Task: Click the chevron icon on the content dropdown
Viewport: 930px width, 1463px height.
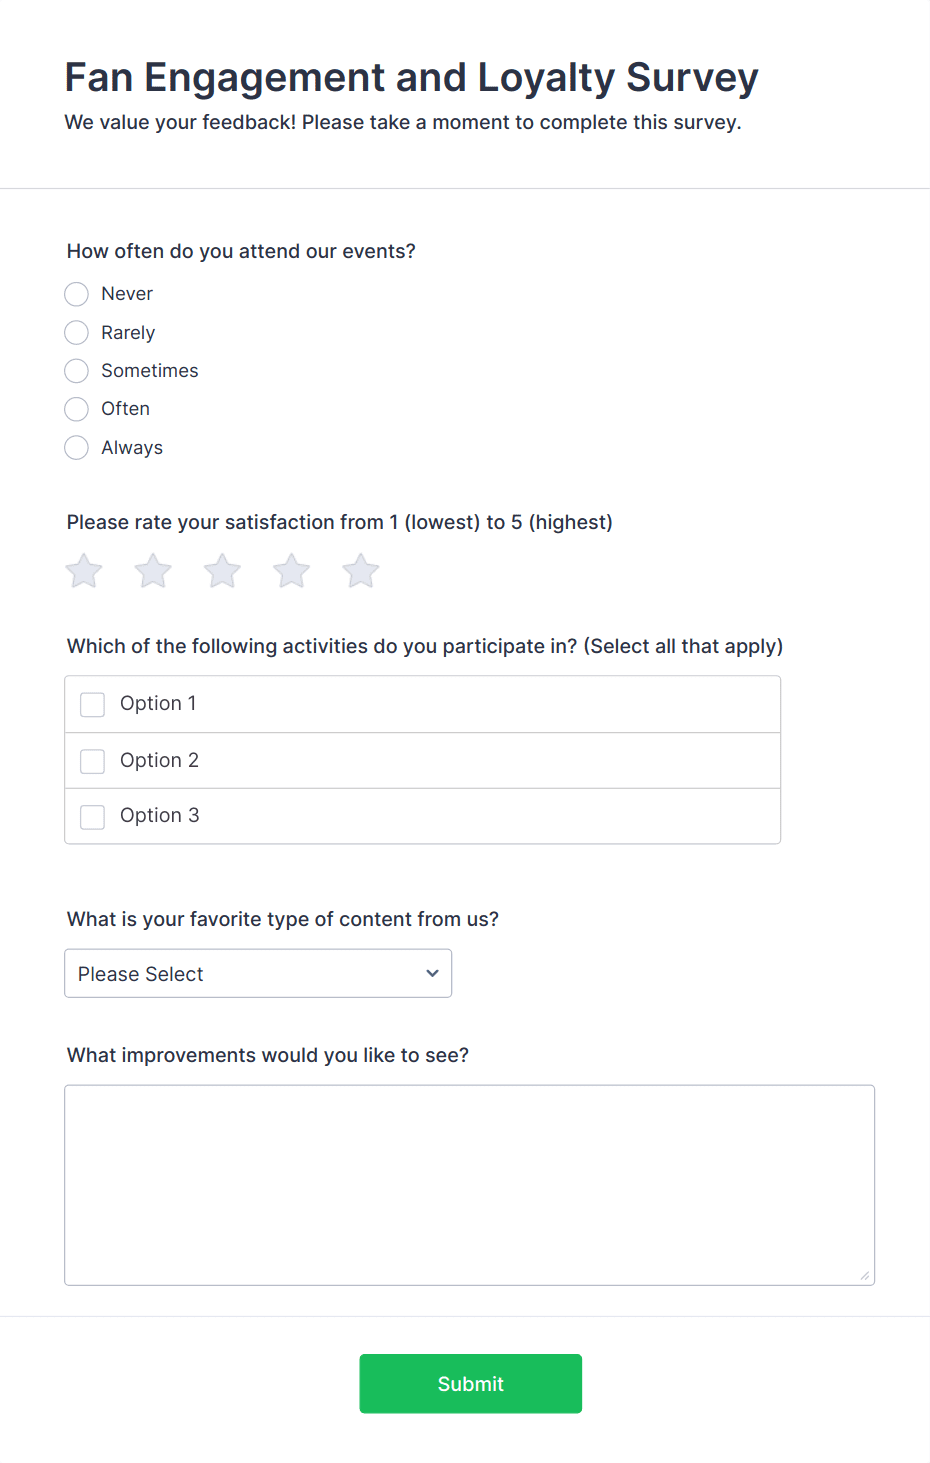Action: point(432,972)
